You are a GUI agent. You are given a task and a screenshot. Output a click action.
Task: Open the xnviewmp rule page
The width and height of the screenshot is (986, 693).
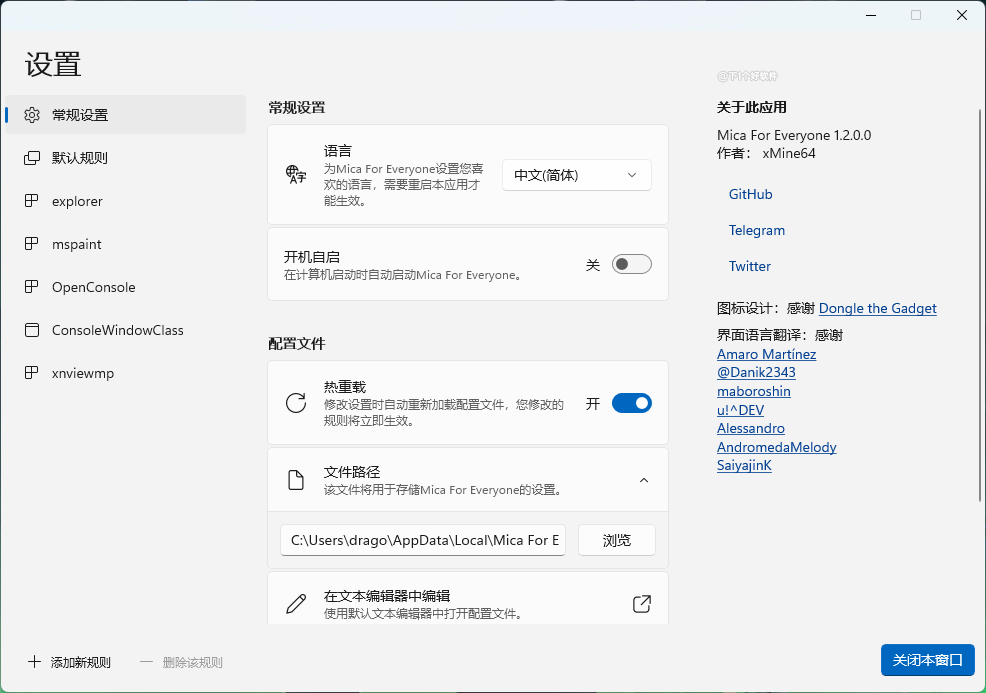tap(83, 373)
